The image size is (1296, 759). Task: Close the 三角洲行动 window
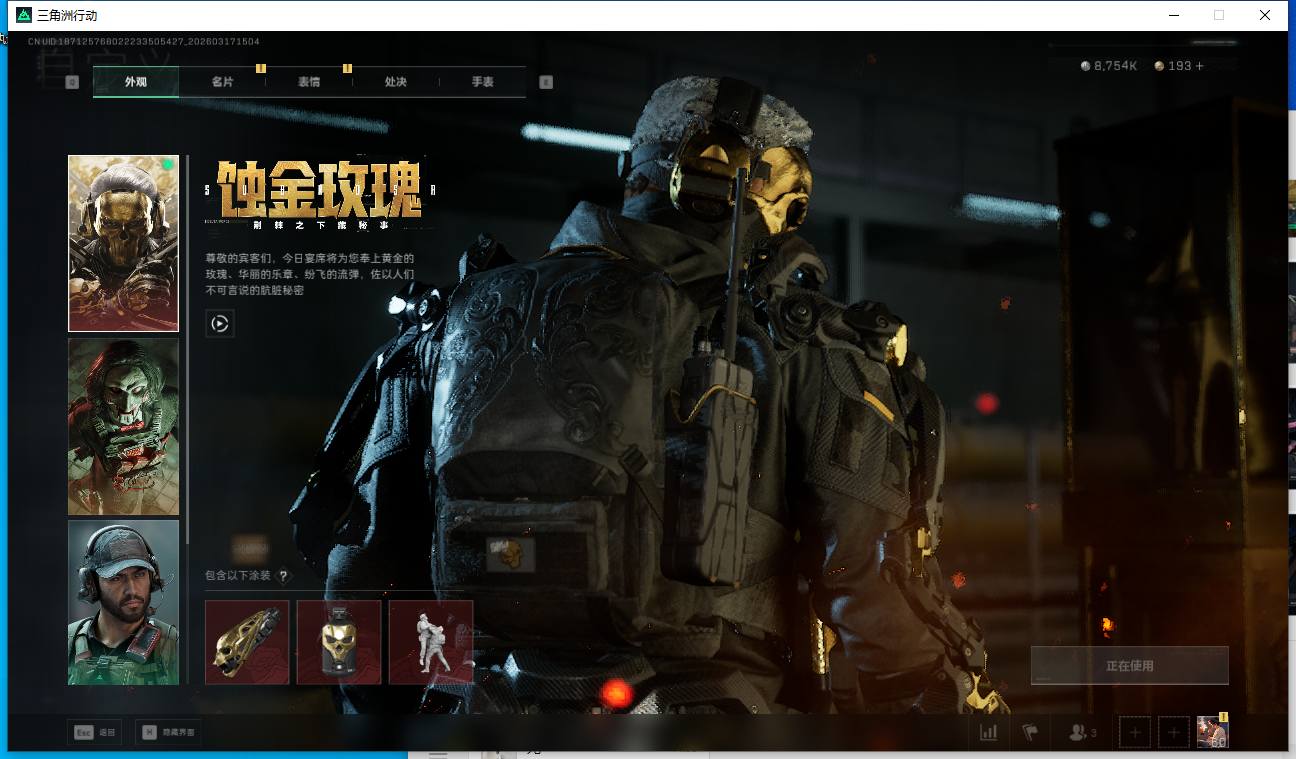click(x=1265, y=15)
